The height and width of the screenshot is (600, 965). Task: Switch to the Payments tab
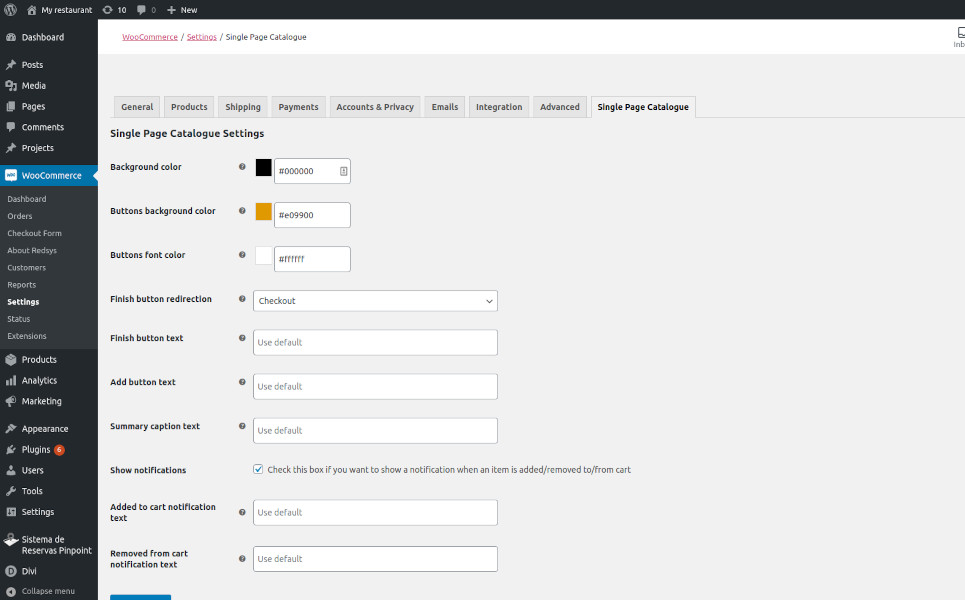[298, 107]
